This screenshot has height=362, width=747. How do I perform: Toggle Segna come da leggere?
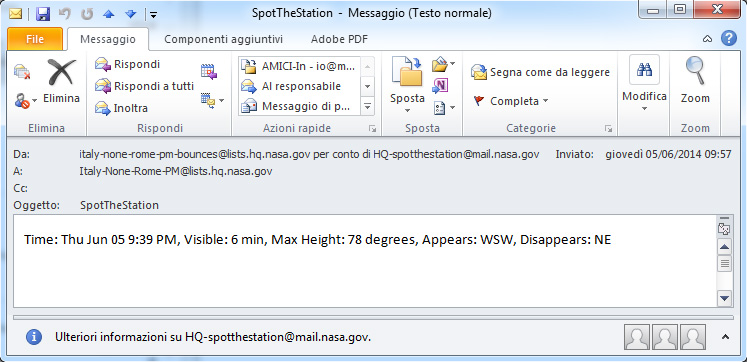(540, 72)
